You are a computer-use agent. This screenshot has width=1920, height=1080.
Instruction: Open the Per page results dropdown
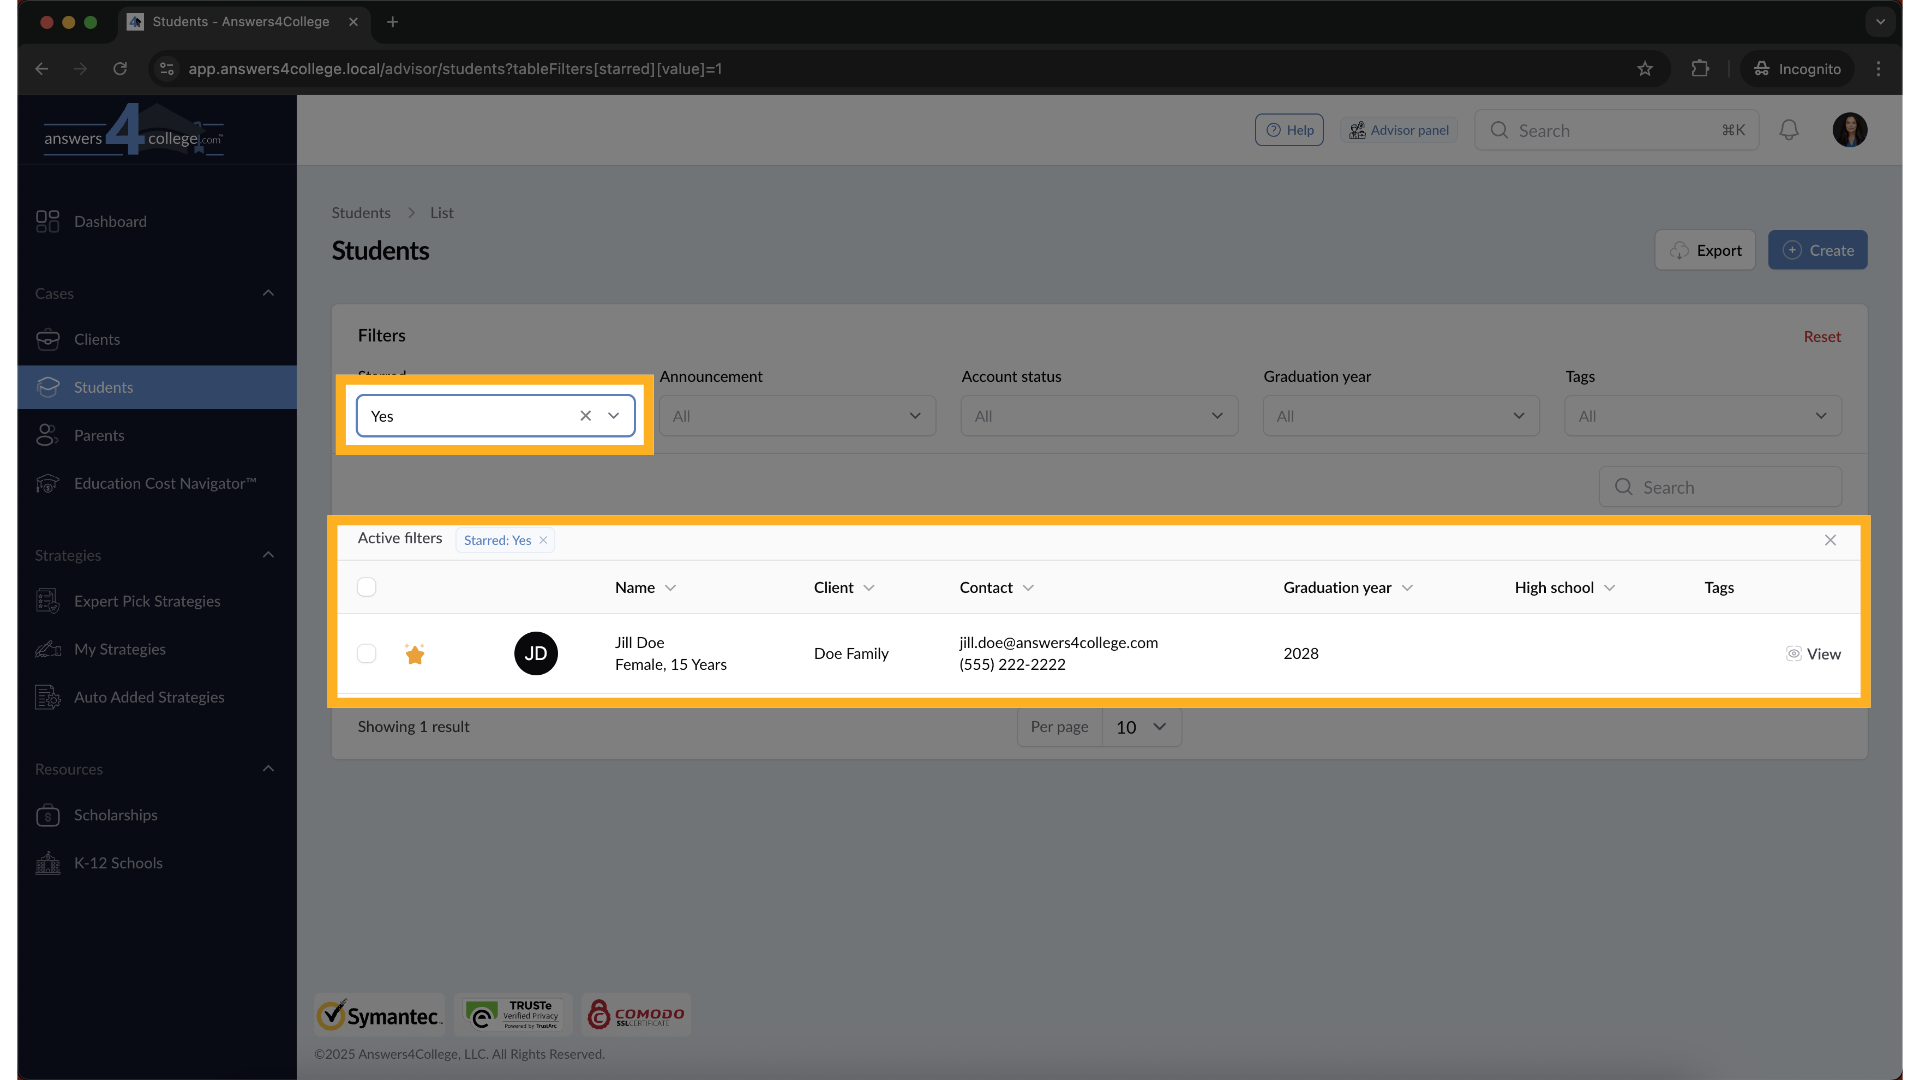coord(1140,727)
